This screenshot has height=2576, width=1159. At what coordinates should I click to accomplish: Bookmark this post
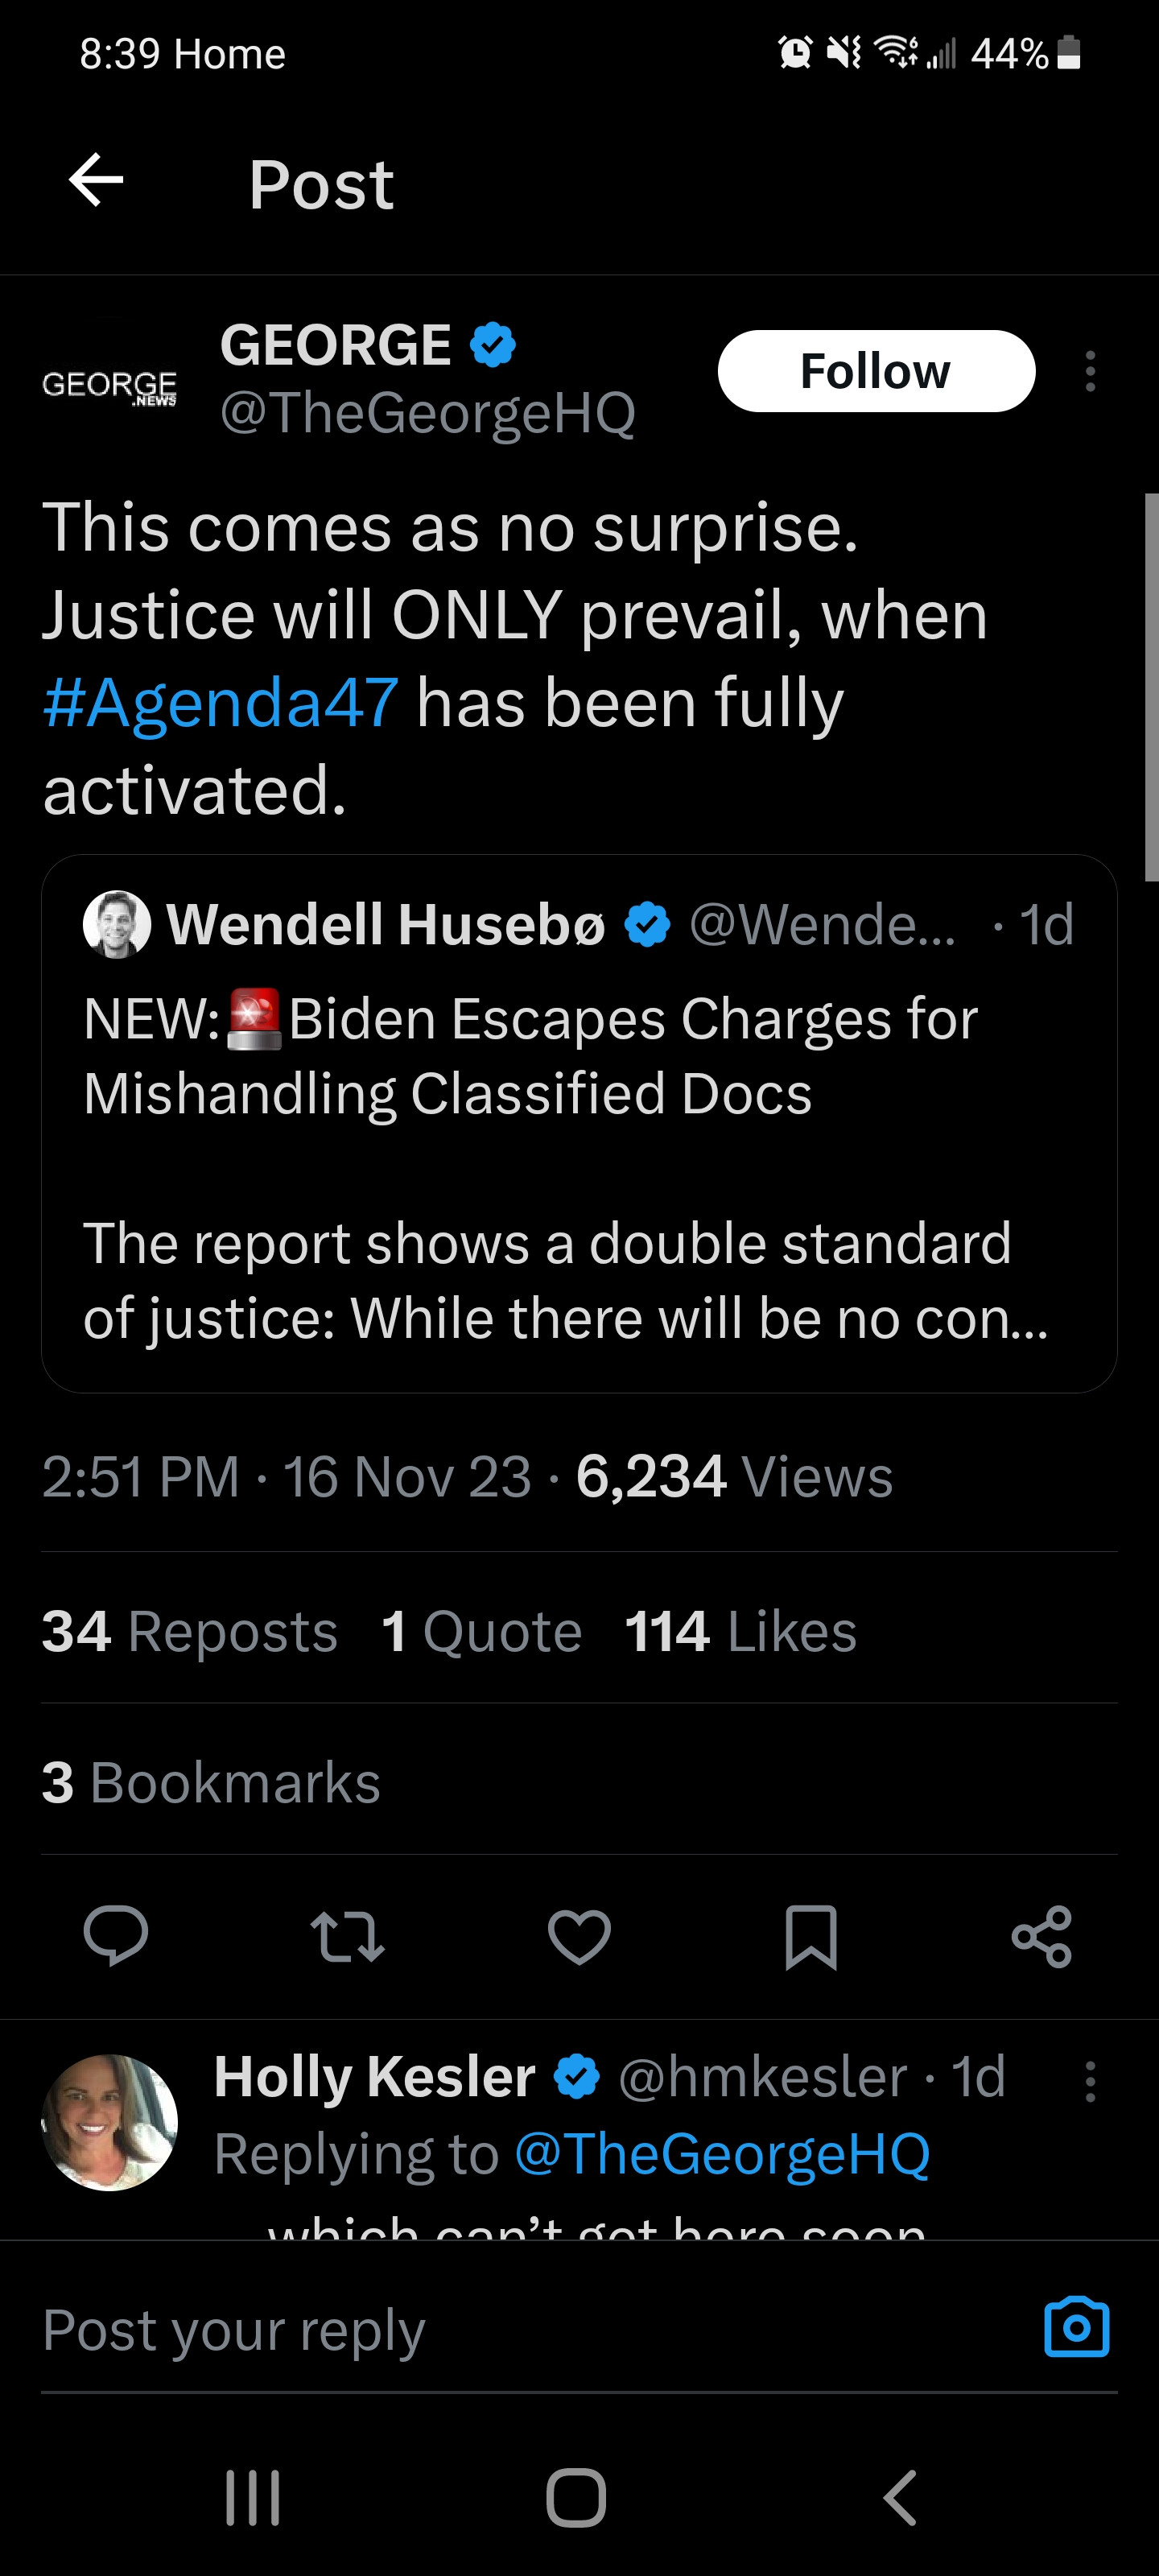[x=810, y=1937]
